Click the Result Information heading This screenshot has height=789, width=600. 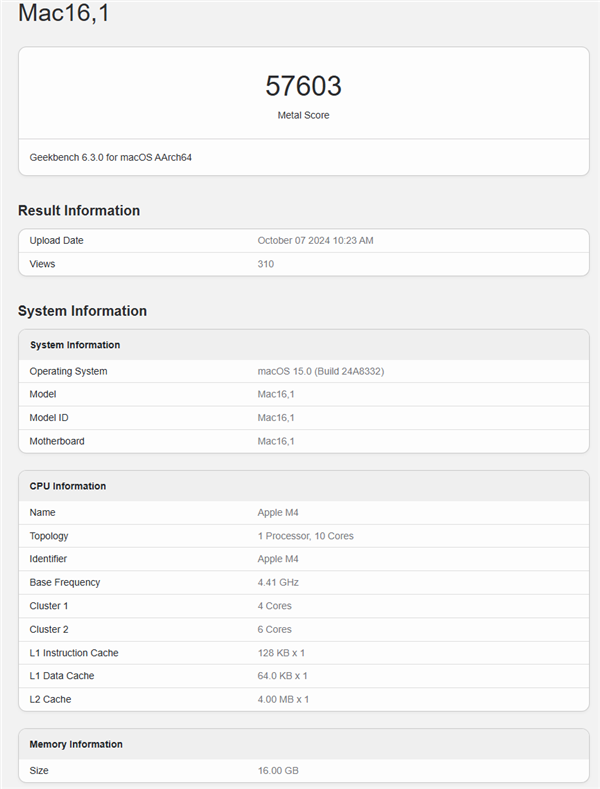(79, 210)
